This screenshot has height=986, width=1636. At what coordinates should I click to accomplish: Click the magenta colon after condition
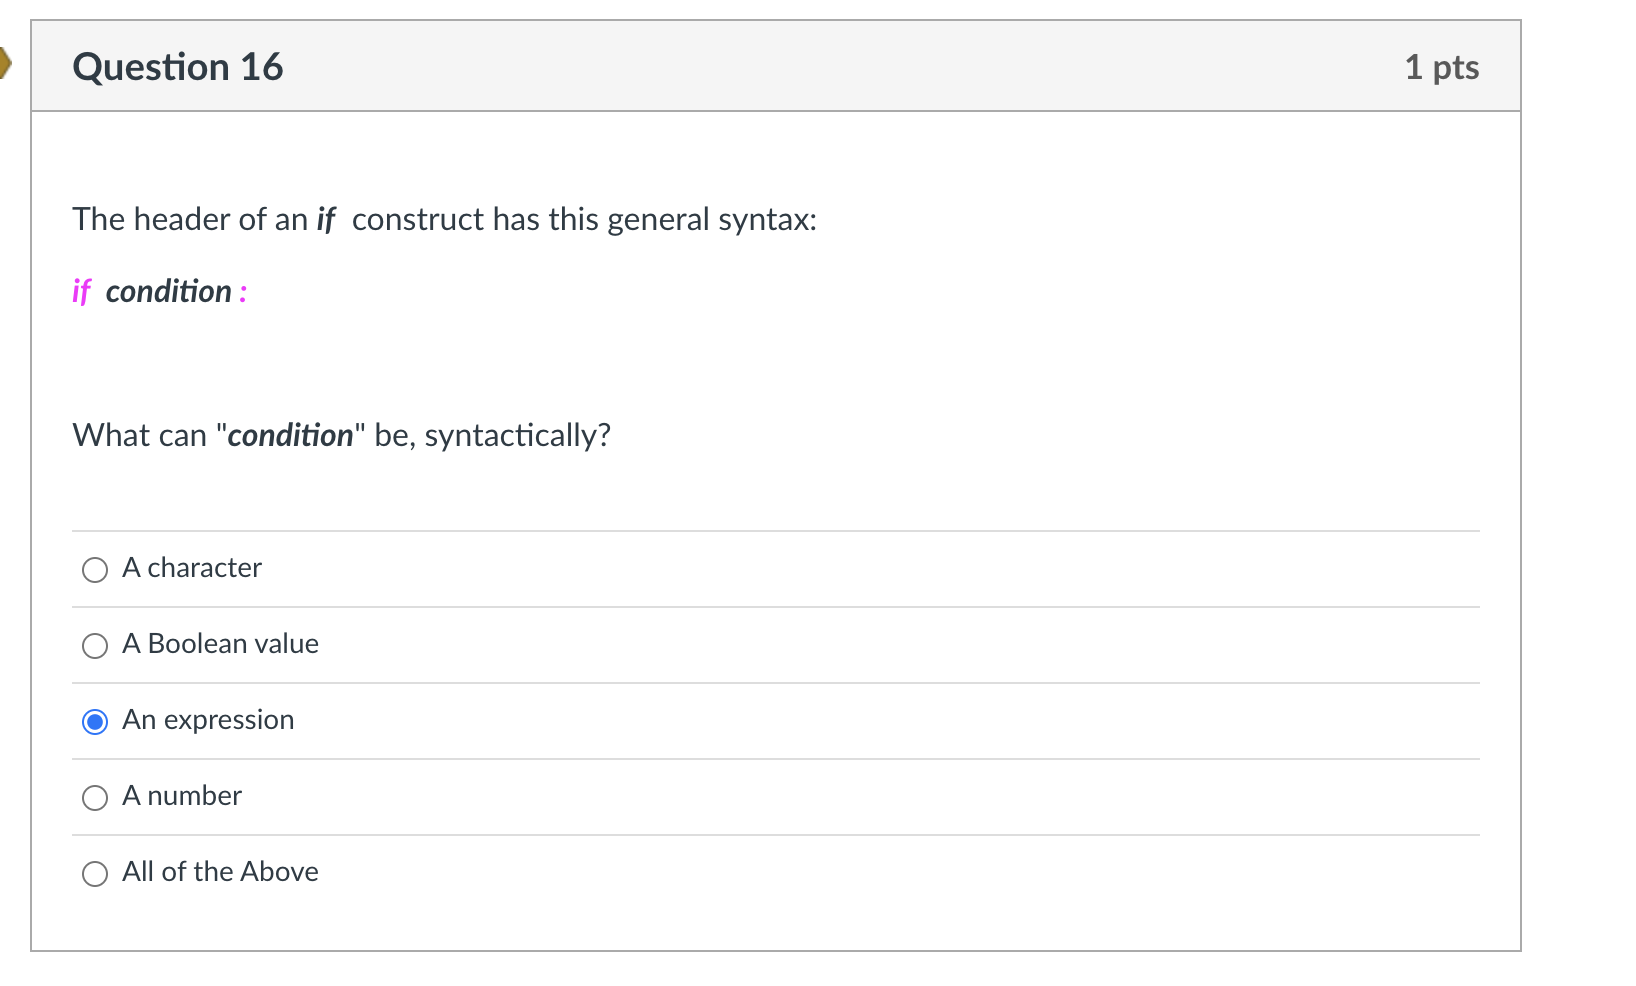pos(243,293)
